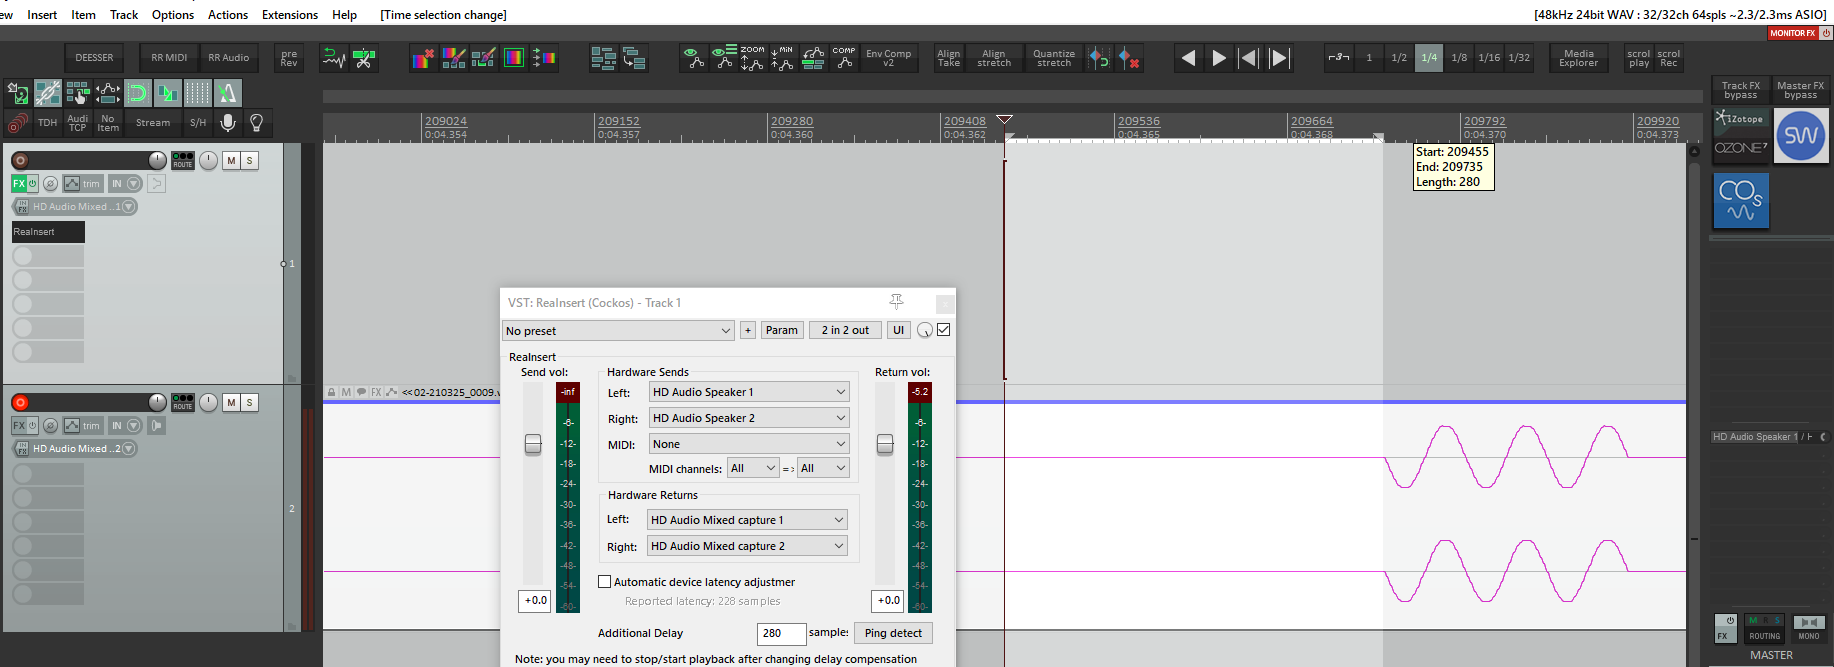Screen dimensions: 1834x667
Task: Enable Automatic device latency adjustmer checkbox
Action: pos(604,581)
